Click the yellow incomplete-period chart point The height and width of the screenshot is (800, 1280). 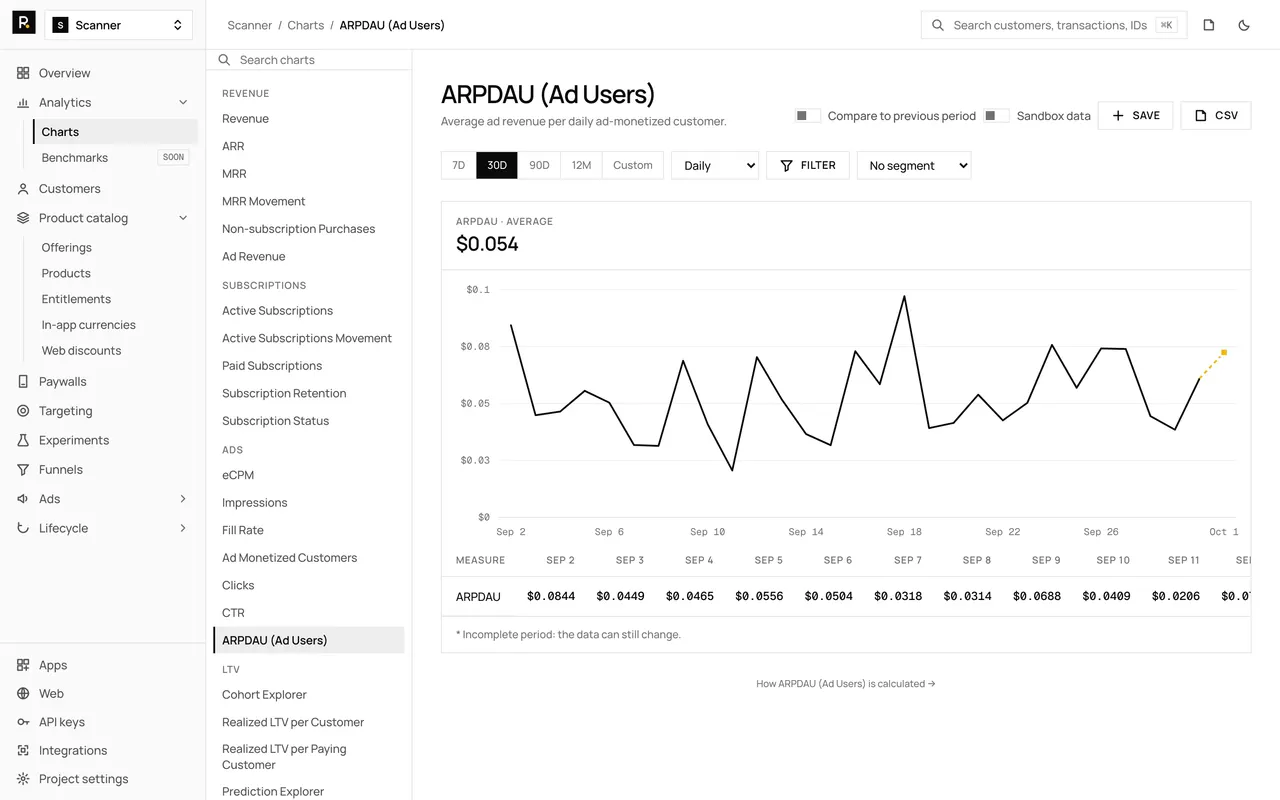pyautogui.click(x=1224, y=352)
